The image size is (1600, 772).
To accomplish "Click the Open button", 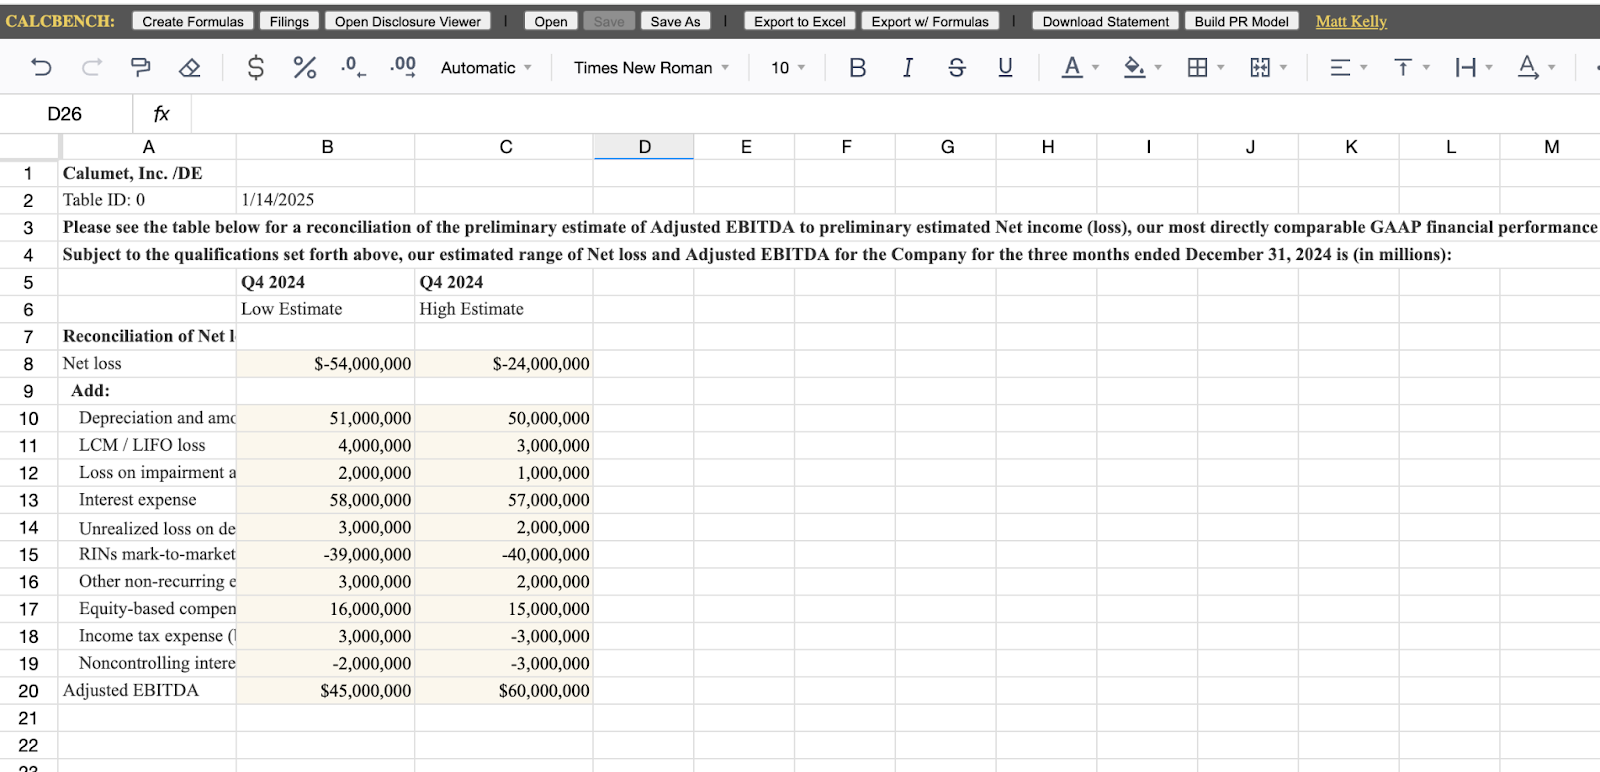I will (550, 21).
